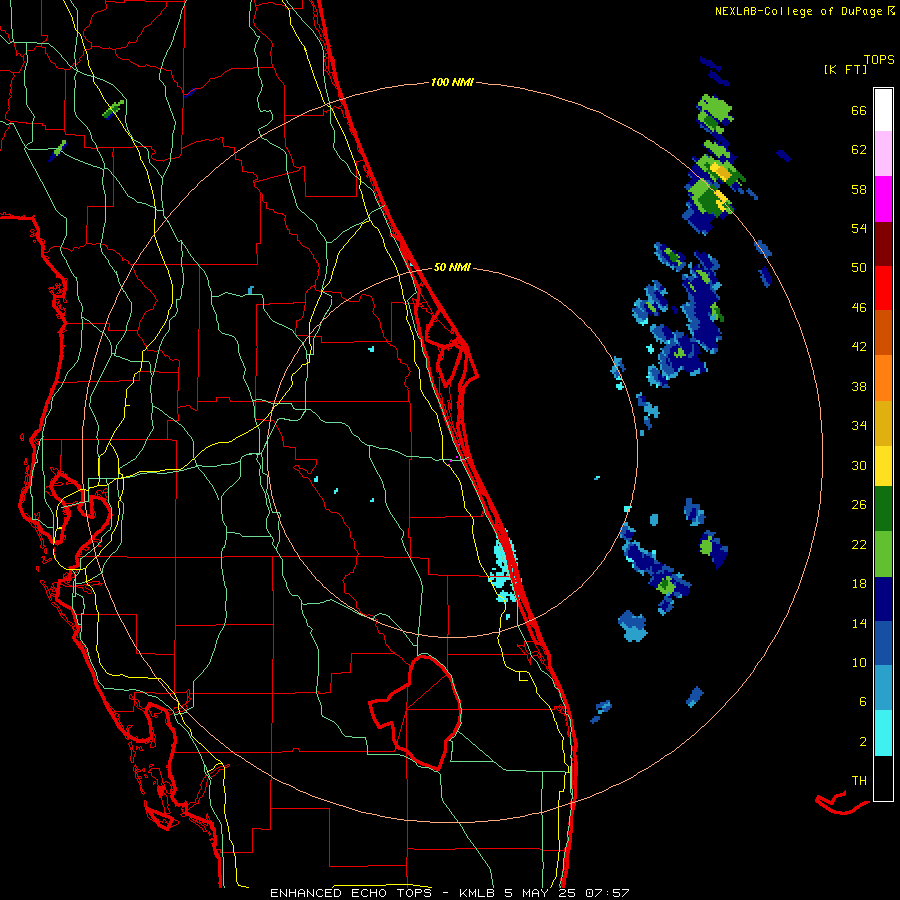Select the "5 MAY 25" date text
This screenshot has height=900, width=900.
tap(540, 893)
